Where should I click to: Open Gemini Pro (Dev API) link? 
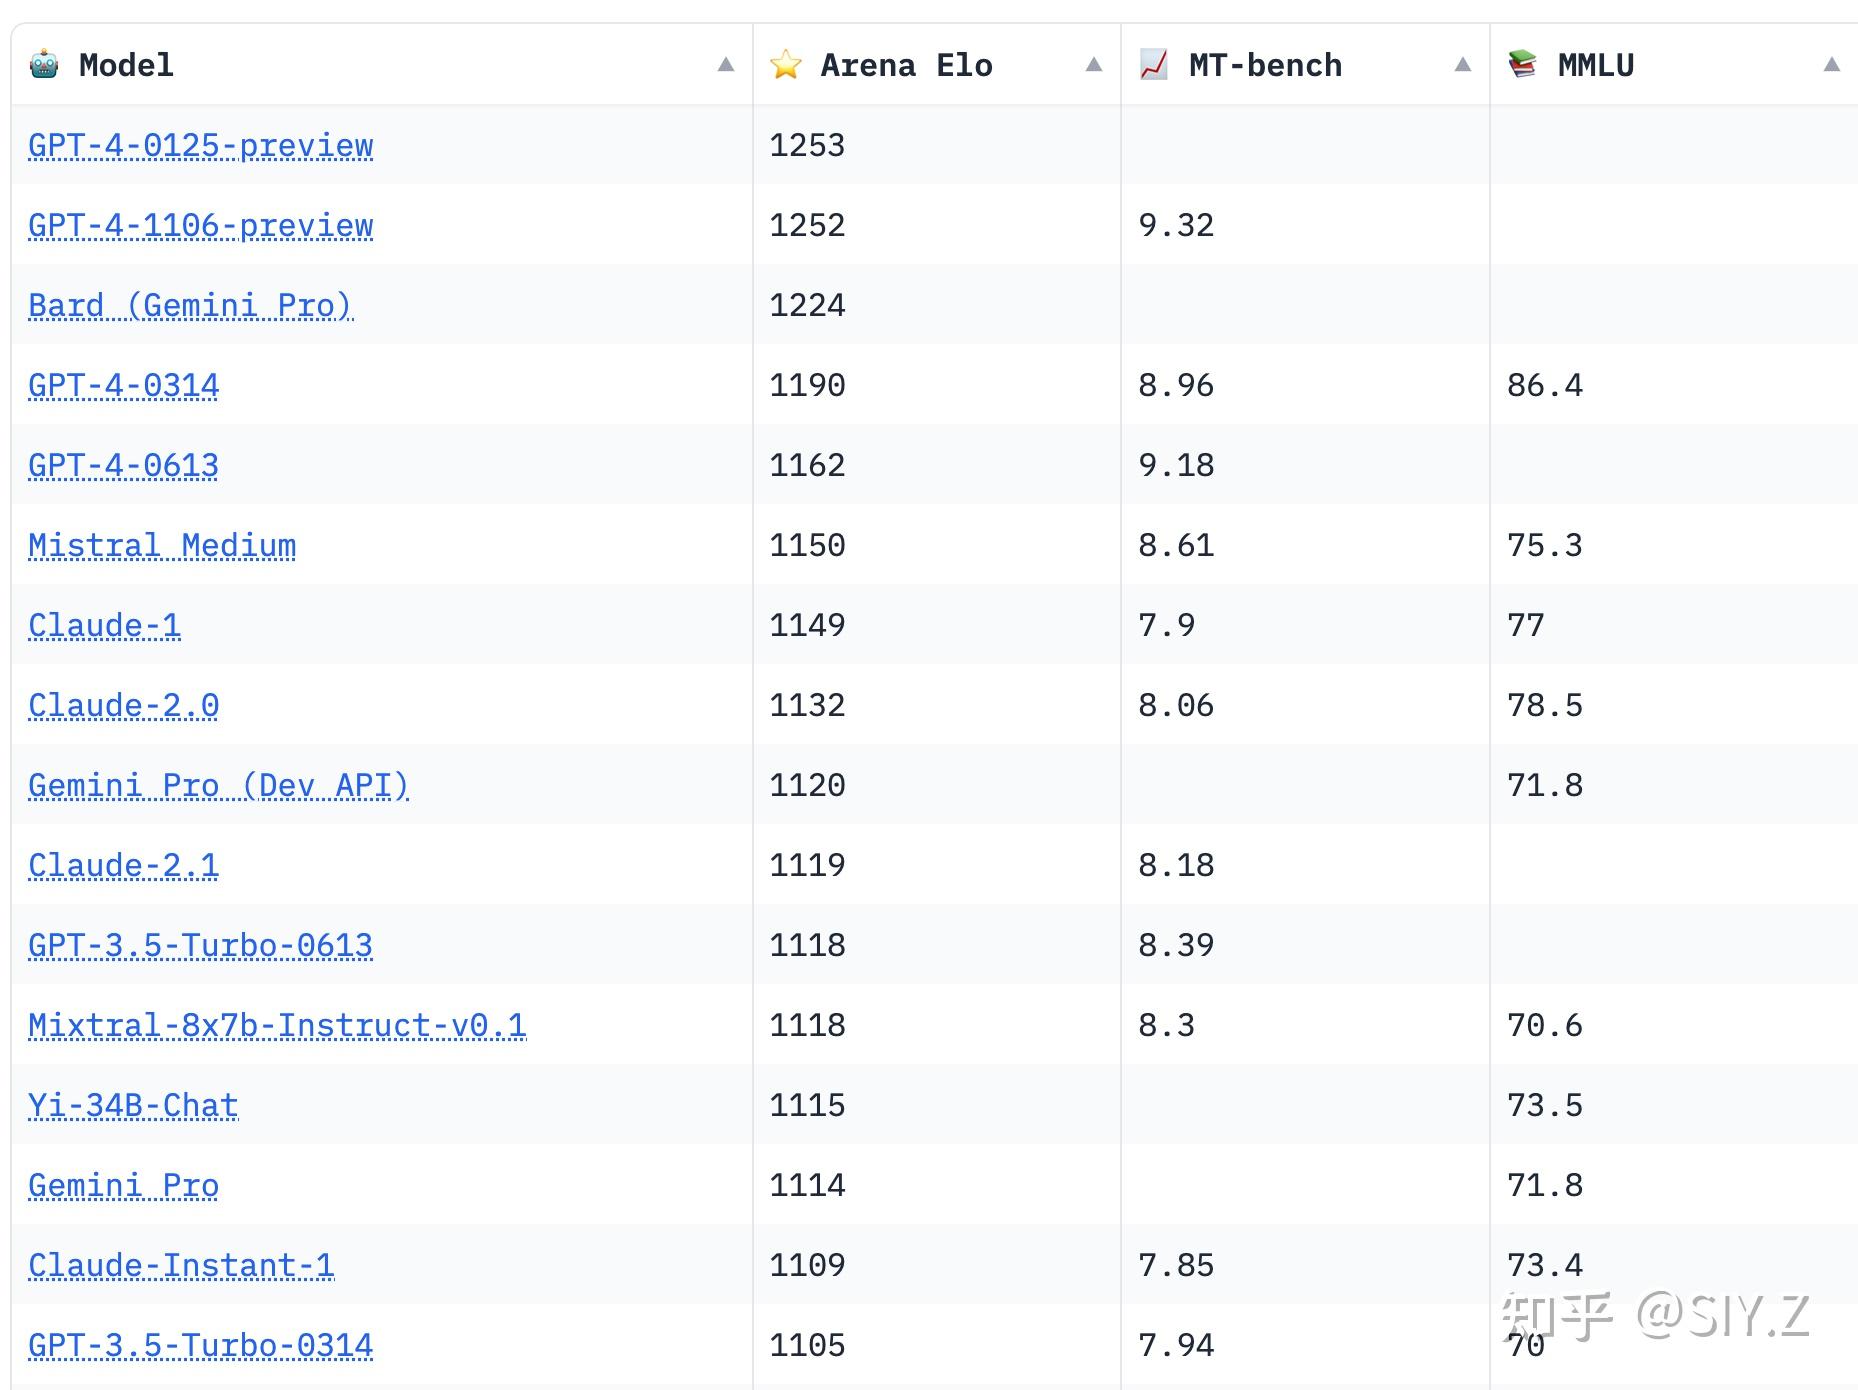[x=218, y=786]
